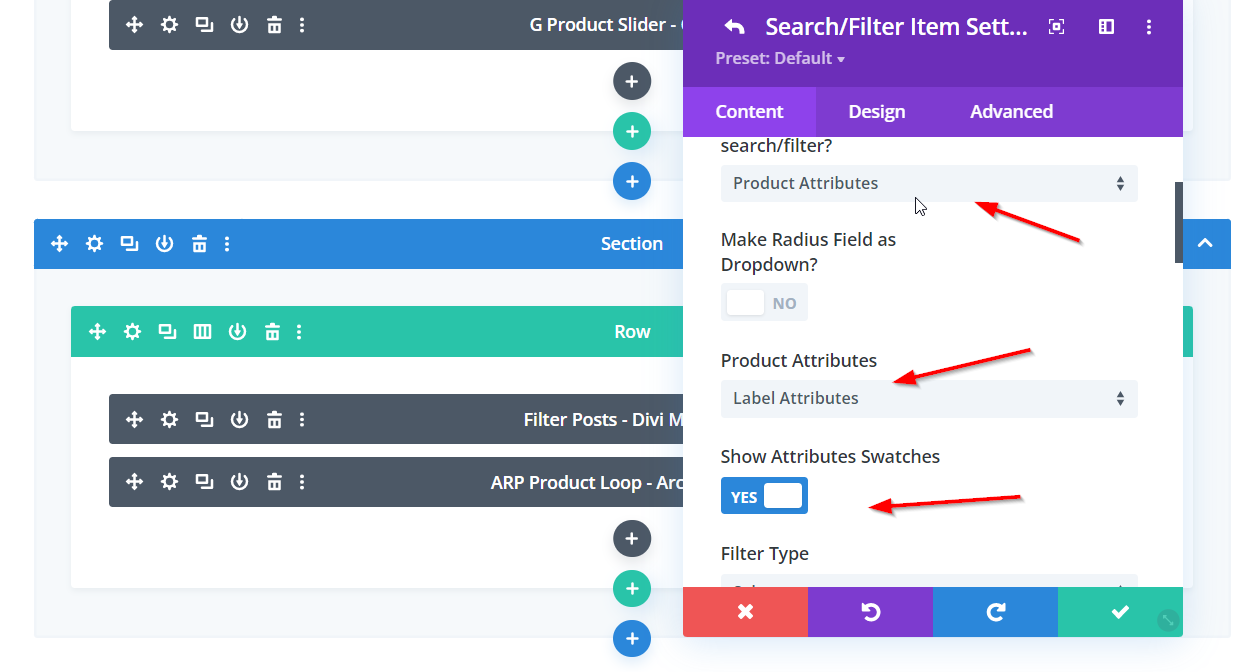Snap settings panel to sidebar
This screenshot has height=672, width=1258.
point(1106,27)
